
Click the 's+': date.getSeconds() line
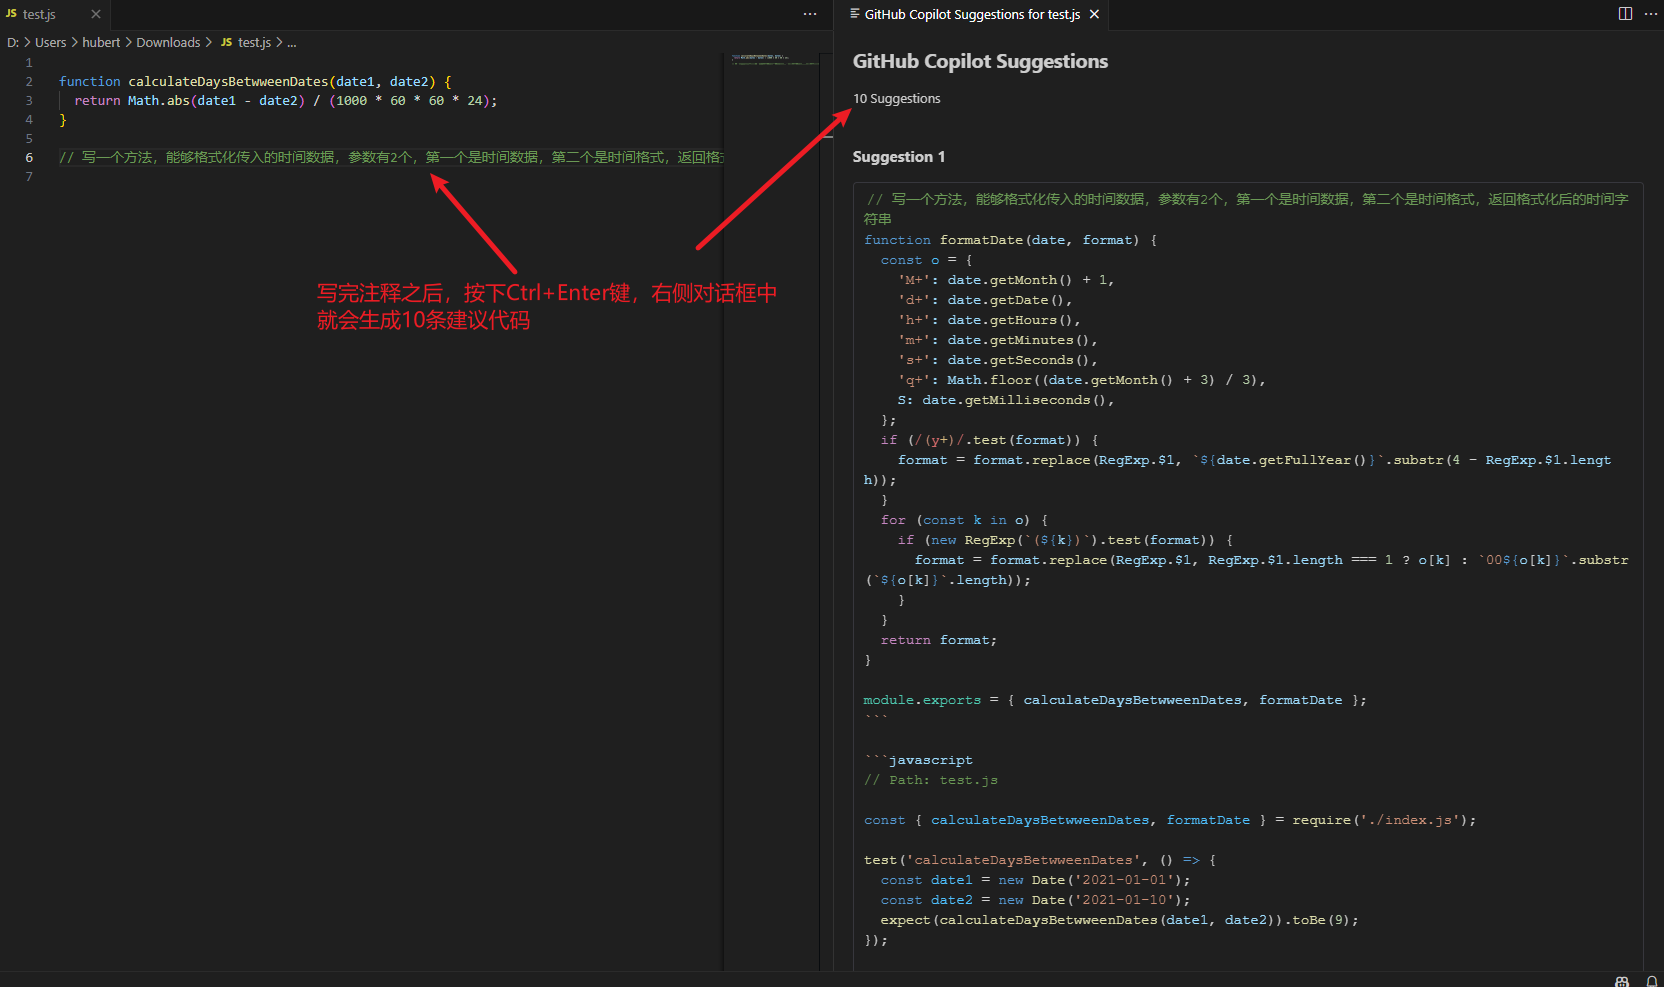(997, 360)
